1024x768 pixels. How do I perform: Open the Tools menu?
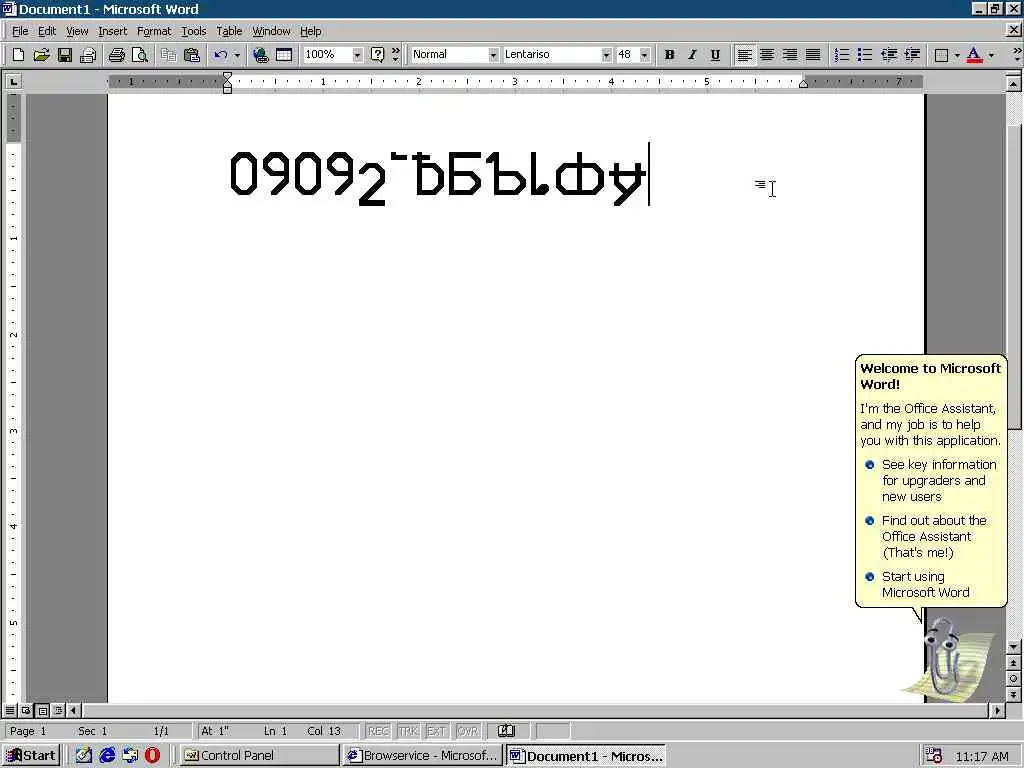(193, 31)
